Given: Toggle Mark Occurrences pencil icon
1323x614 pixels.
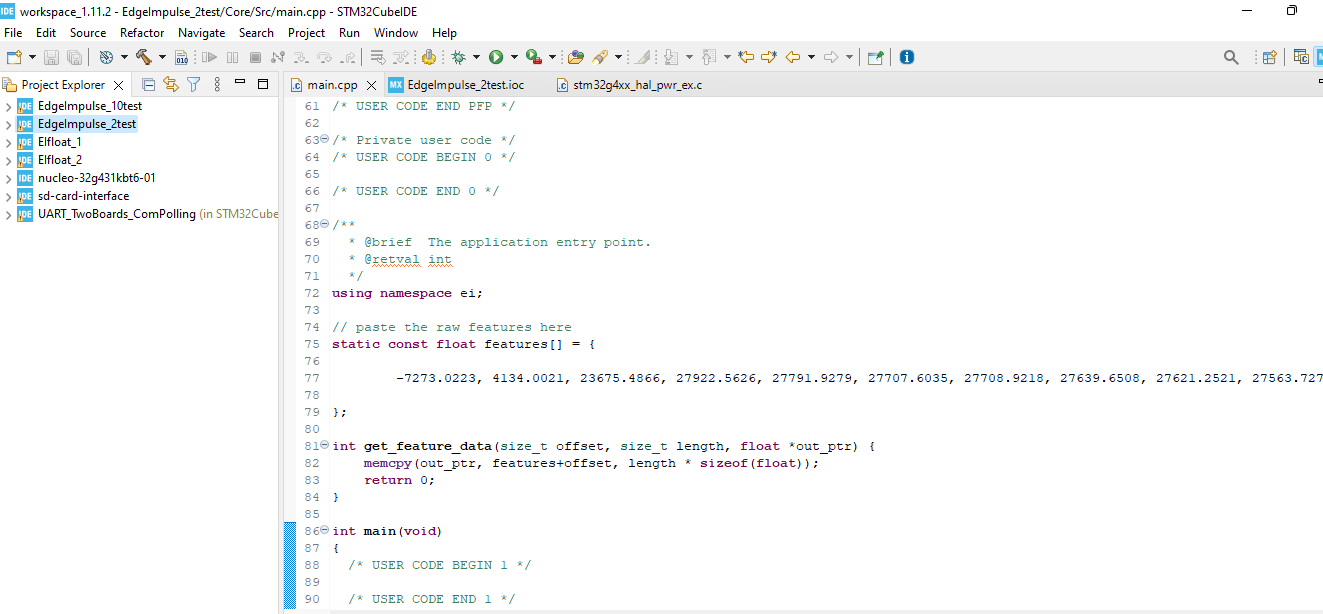Looking at the screenshot, I should click(x=642, y=57).
